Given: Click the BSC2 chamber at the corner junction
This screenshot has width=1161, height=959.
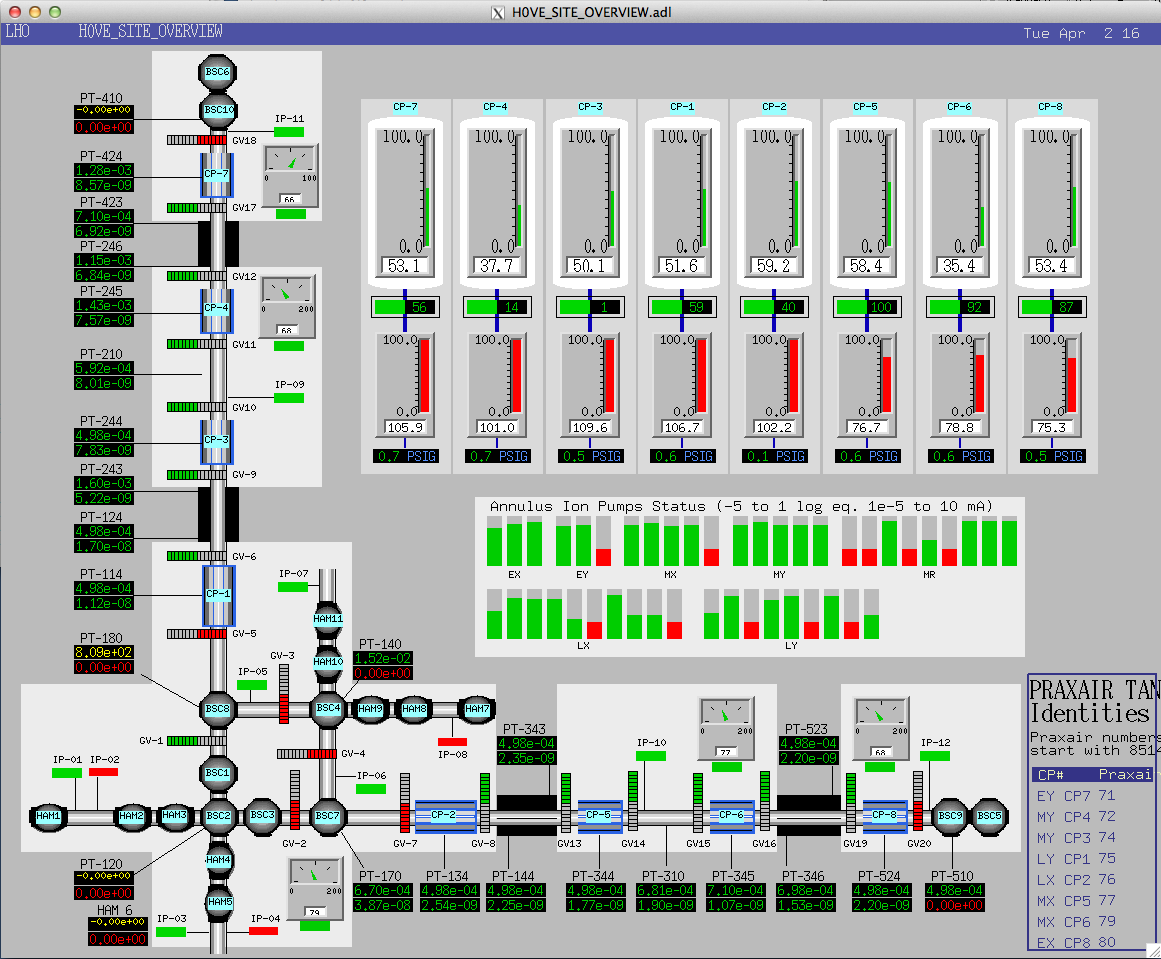Looking at the screenshot, I should (x=218, y=815).
